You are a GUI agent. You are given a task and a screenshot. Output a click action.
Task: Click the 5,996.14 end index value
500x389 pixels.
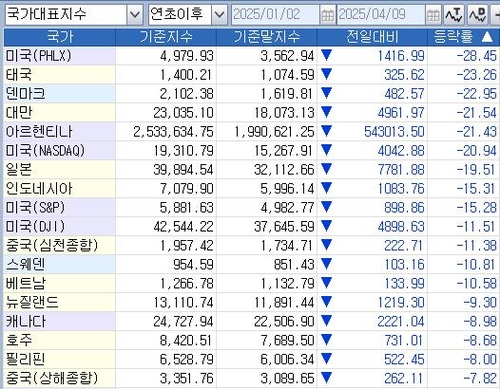click(287, 189)
